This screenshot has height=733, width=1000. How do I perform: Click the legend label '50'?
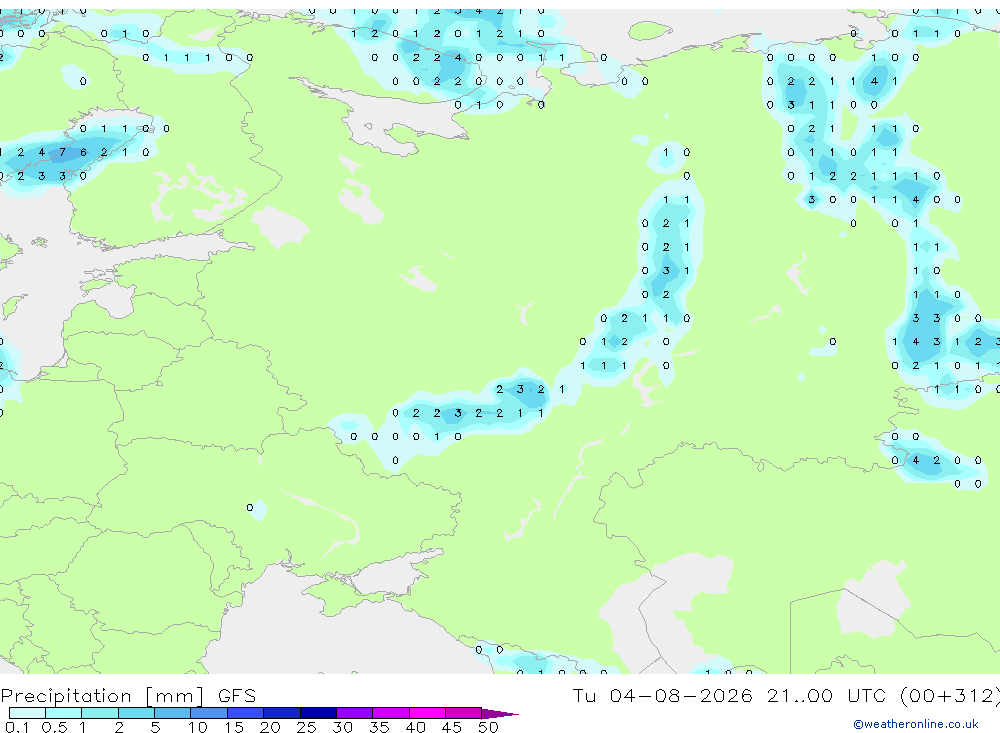coord(488,727)
